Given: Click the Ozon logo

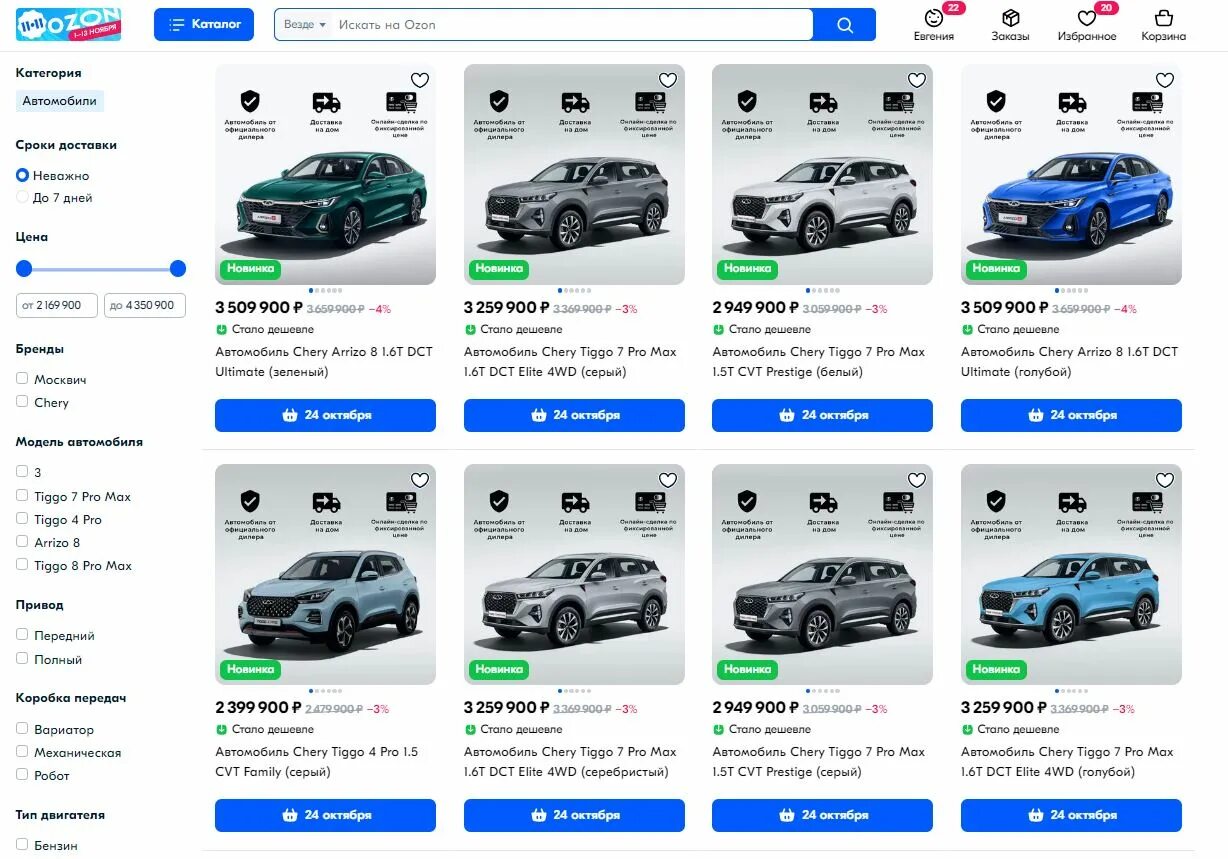Looking at the screenshot, I should pos(68,24).
